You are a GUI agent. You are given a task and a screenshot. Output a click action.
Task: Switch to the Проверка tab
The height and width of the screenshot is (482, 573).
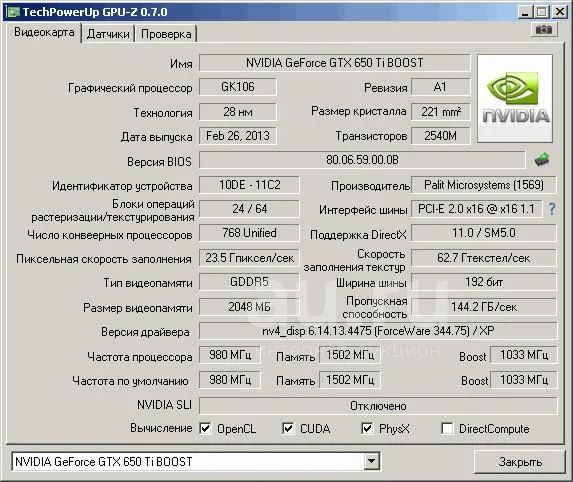coord(166,34)
